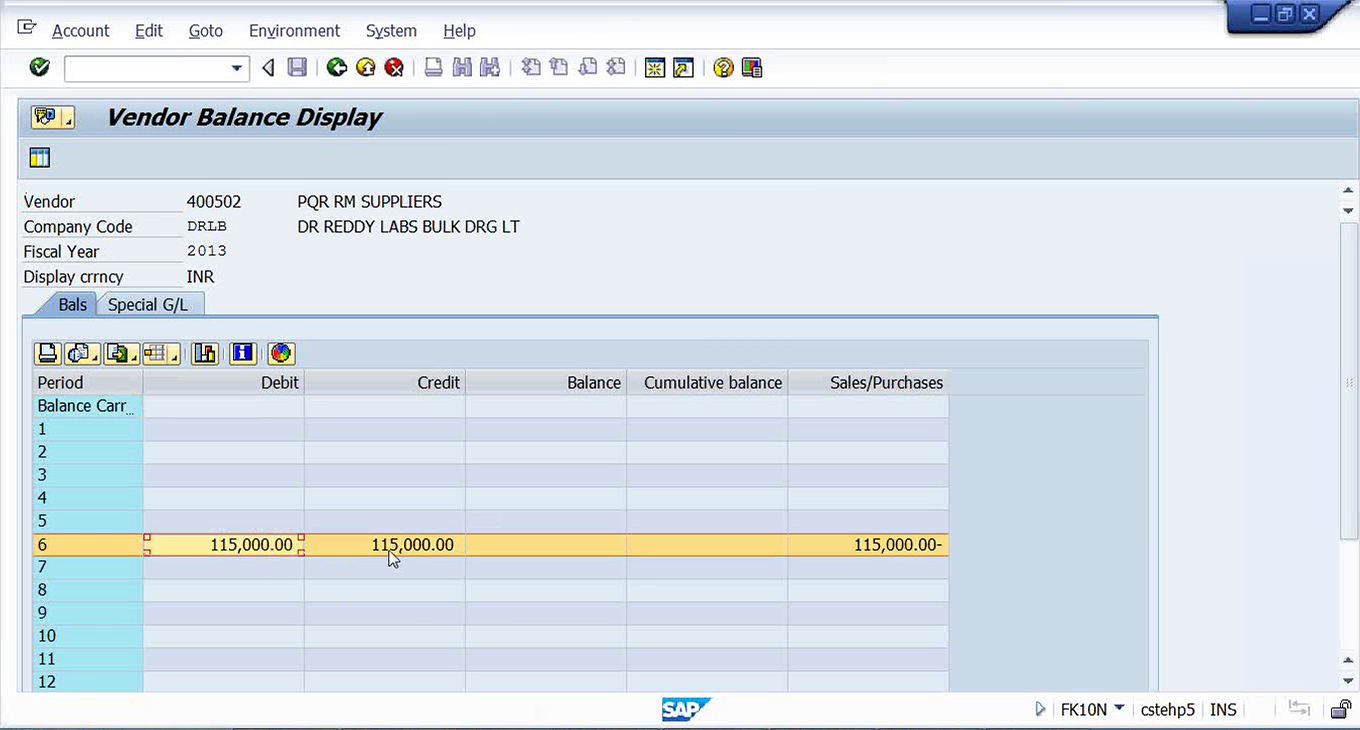Click the Balance column header

(x=546, y=382)
